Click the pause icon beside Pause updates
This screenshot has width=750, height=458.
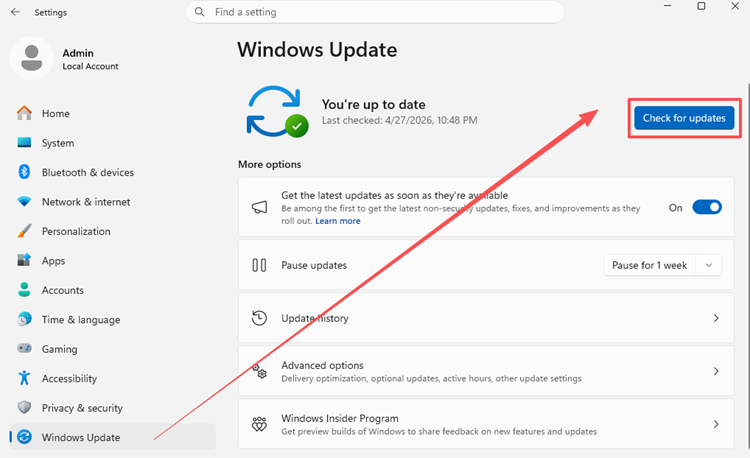pyautogui.click(x=259, y=265)
